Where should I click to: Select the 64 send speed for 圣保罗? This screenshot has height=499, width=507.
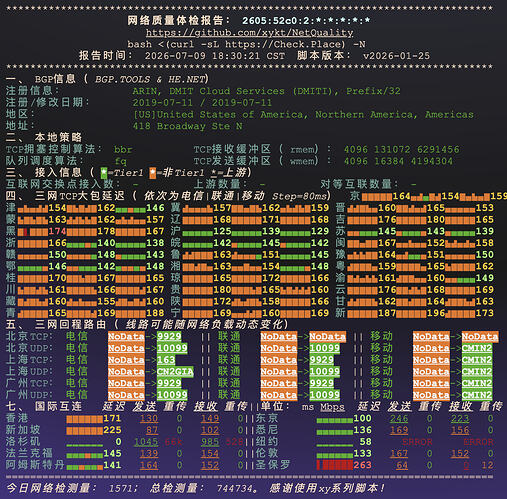click(402, 465)
